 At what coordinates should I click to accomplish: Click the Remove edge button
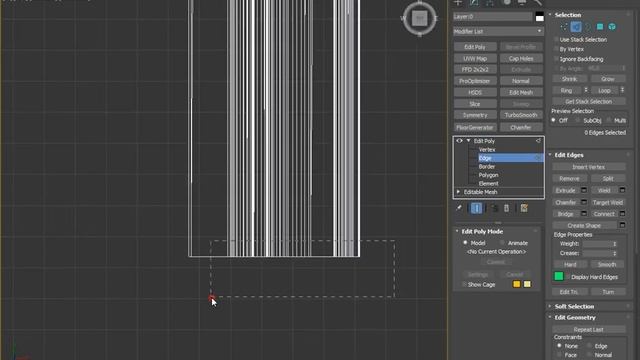[x=569, y=178]
